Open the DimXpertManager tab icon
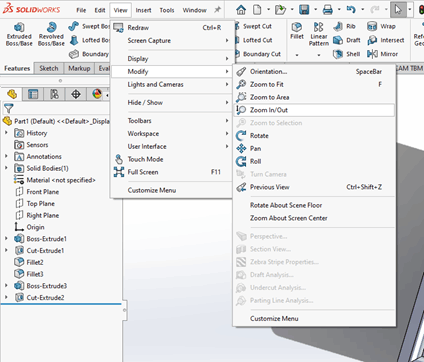424x362 pixels. (76, 94)
